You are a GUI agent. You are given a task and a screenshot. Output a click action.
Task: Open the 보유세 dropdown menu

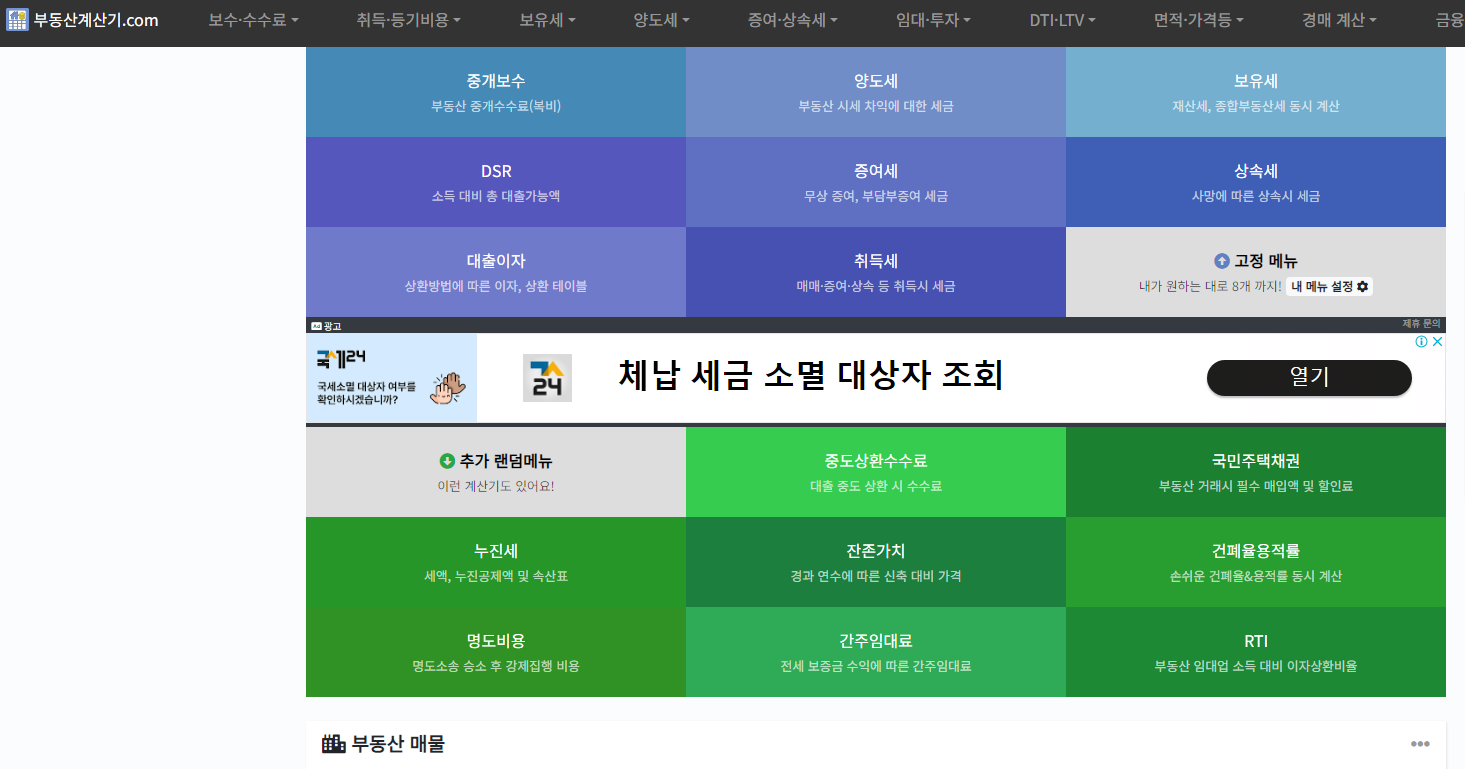pyautogui.click(x=545, y=18)
